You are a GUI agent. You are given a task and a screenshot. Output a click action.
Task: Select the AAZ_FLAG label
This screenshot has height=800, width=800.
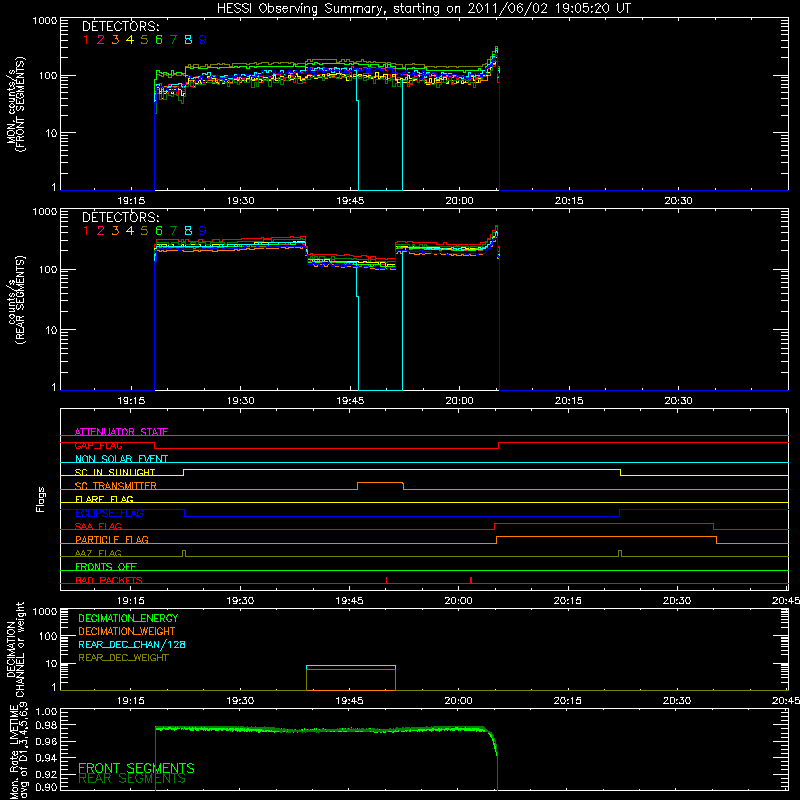pos(98,553)
